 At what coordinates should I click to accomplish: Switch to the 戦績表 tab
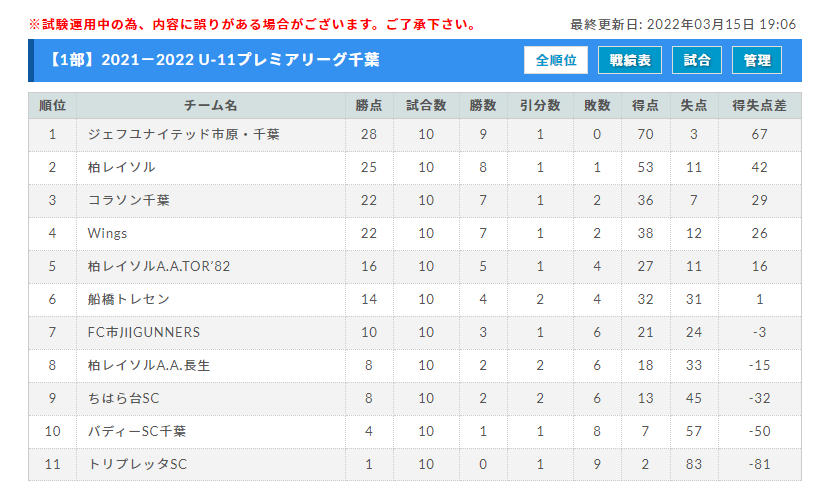click(630, 60)
